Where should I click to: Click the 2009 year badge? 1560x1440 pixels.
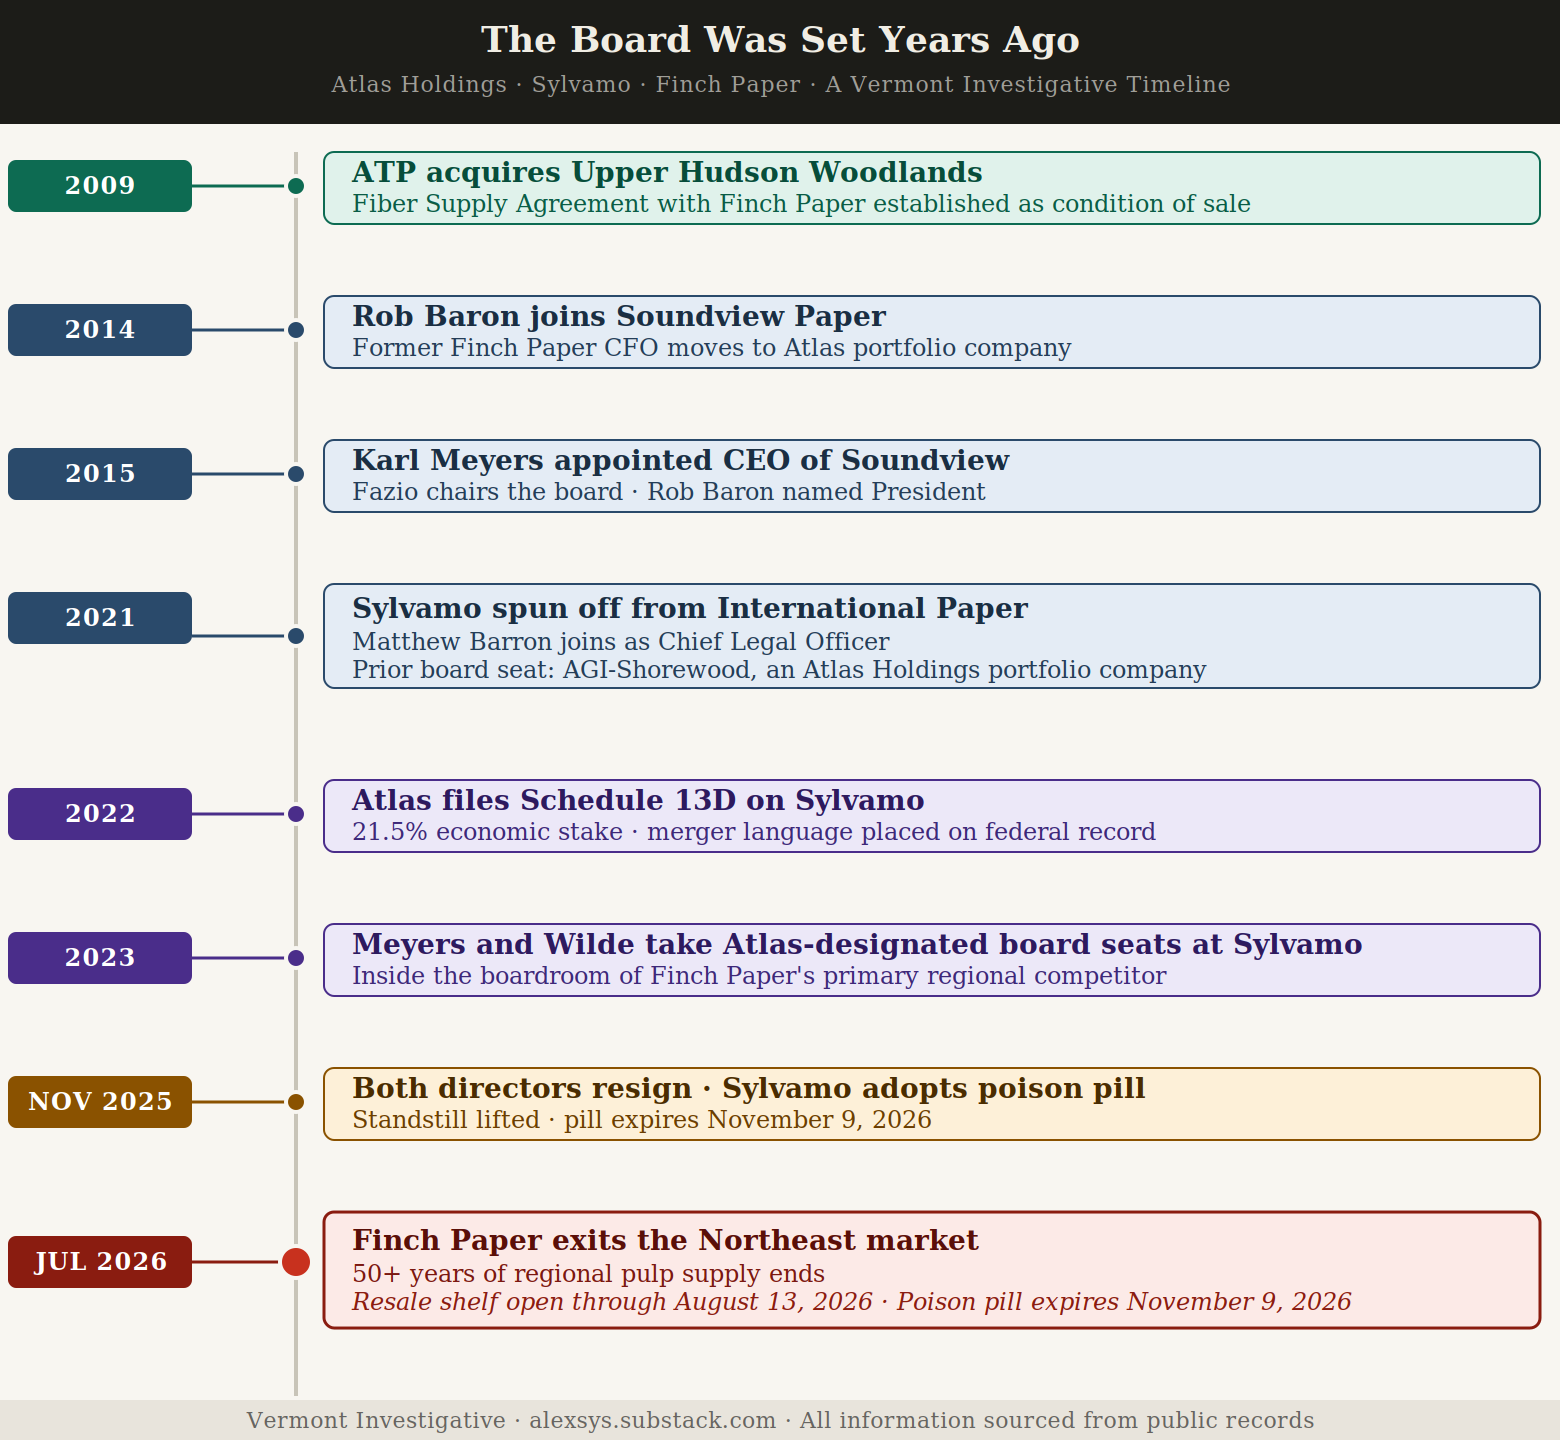[x=100, y=186]
